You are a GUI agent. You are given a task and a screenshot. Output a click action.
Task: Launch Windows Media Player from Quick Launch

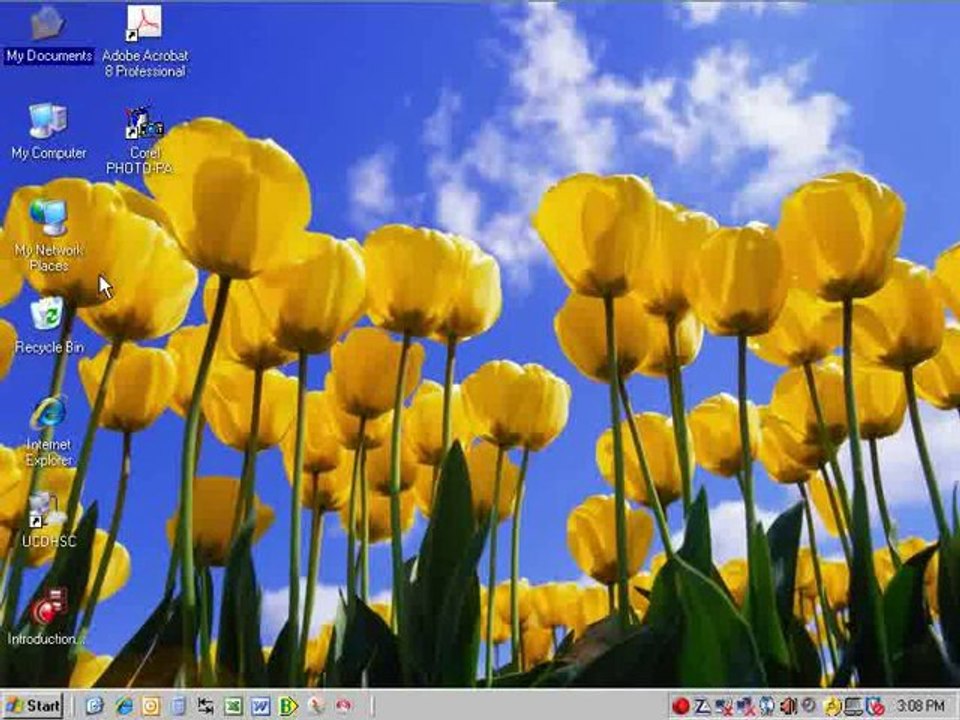[x=151, y=706]
